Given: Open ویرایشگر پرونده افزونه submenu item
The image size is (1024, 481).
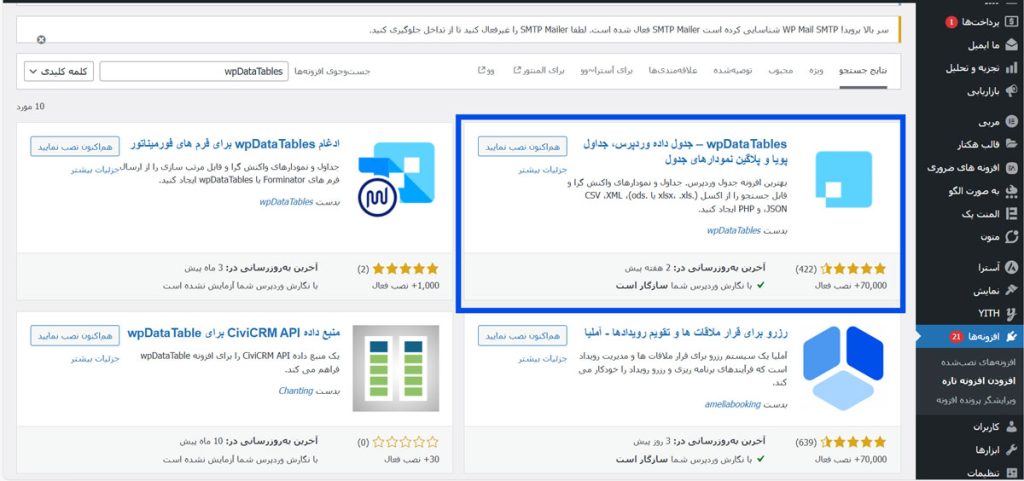Looking at the screenshot, I should pyautogui.click(x=978, y=399).
